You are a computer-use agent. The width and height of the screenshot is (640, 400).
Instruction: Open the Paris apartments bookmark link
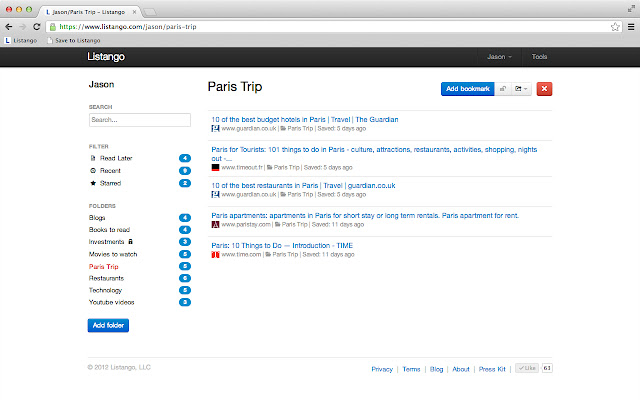365,216
